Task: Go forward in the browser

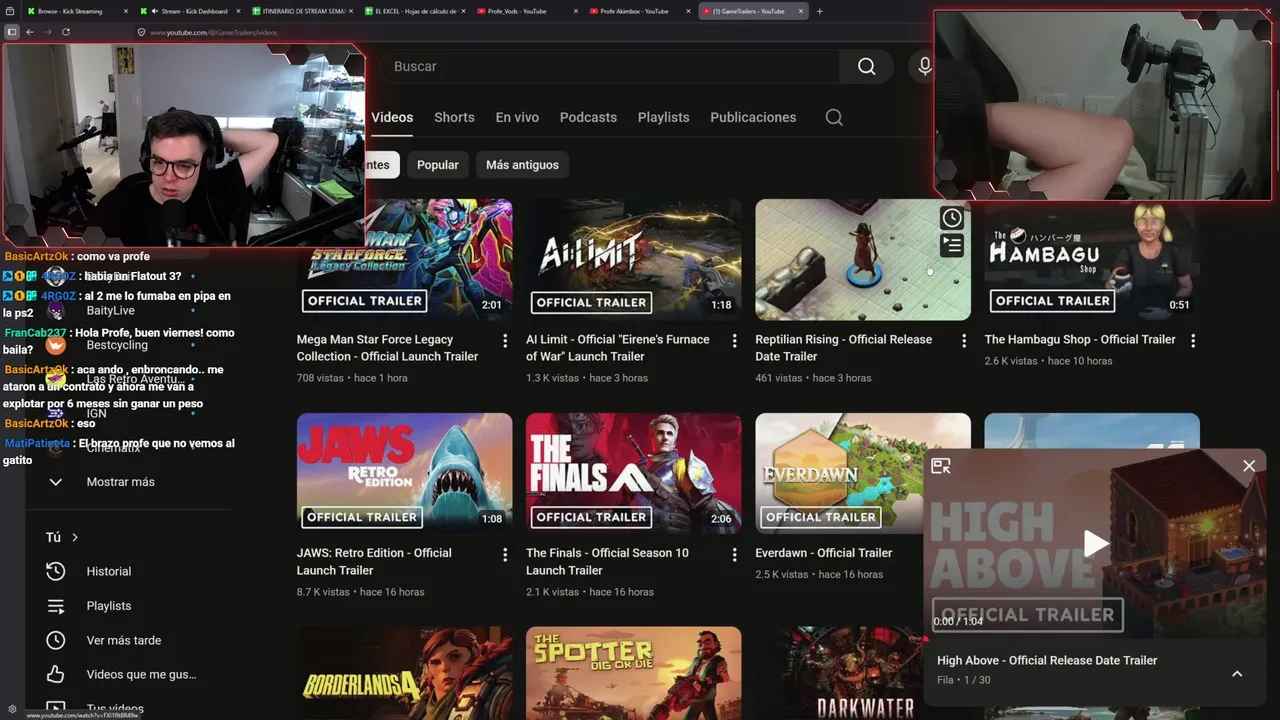Action: (x=47, y=32)
